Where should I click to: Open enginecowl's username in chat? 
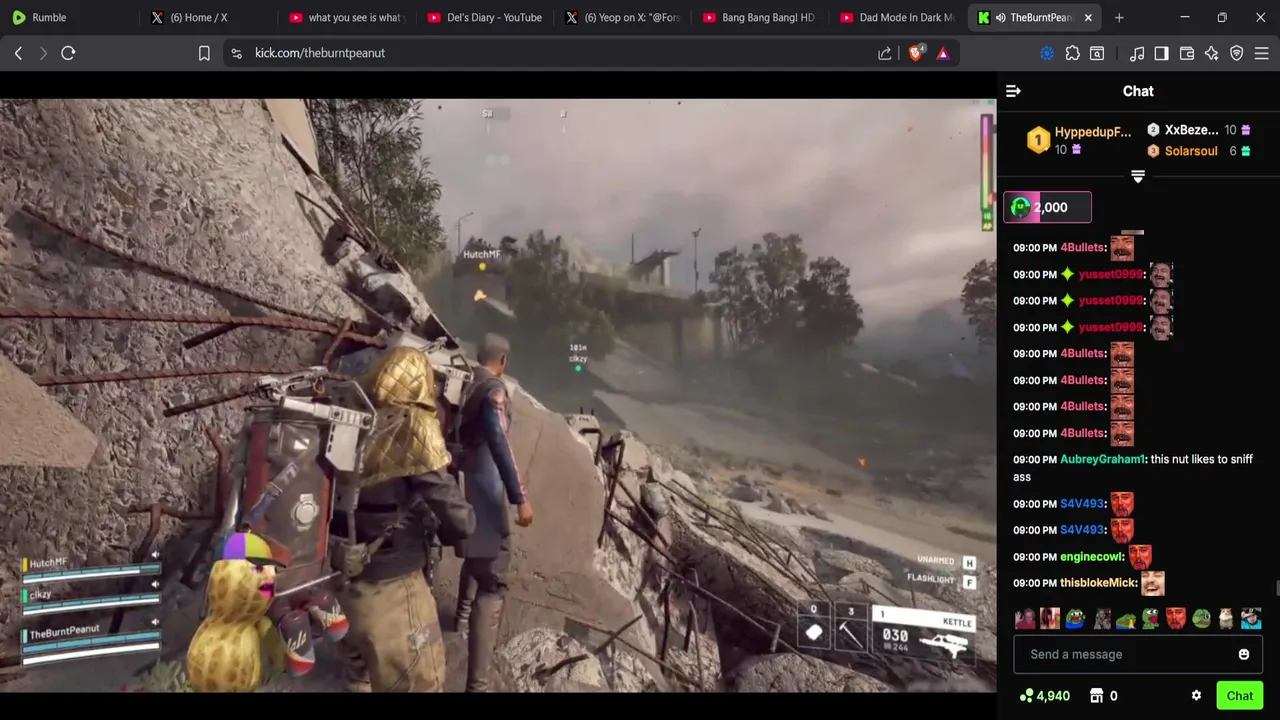1091,557
